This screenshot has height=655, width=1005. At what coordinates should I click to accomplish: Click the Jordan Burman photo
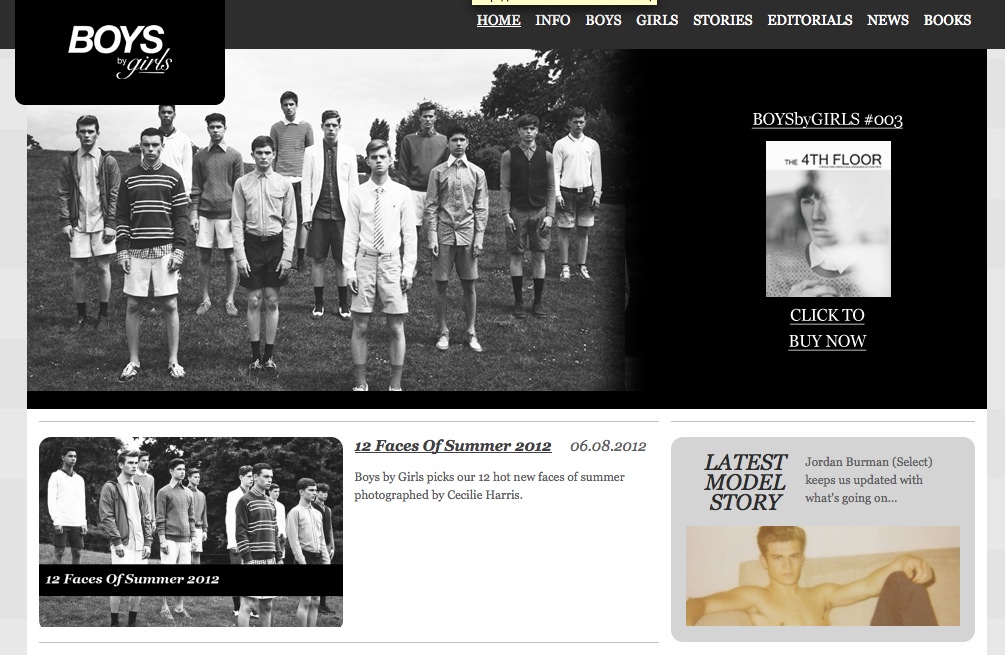click(823, 576)
